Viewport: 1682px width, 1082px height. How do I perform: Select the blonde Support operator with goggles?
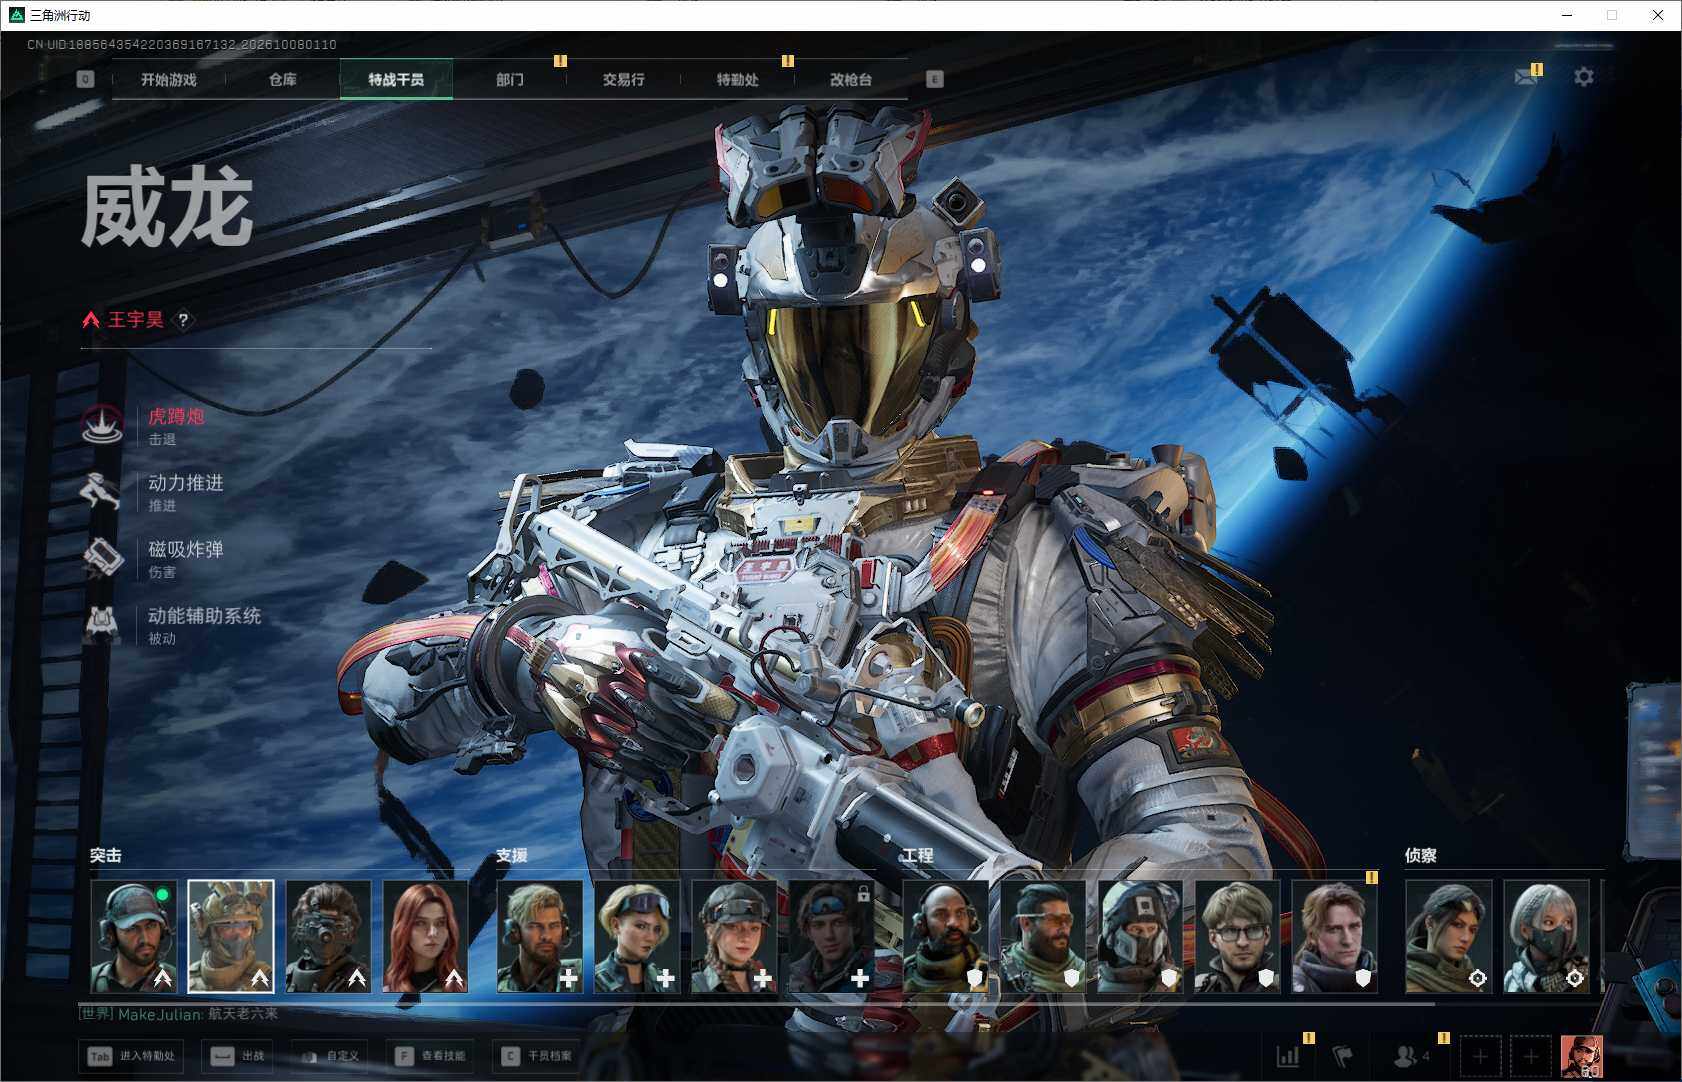pyautogui.click(x=637, y=936)
